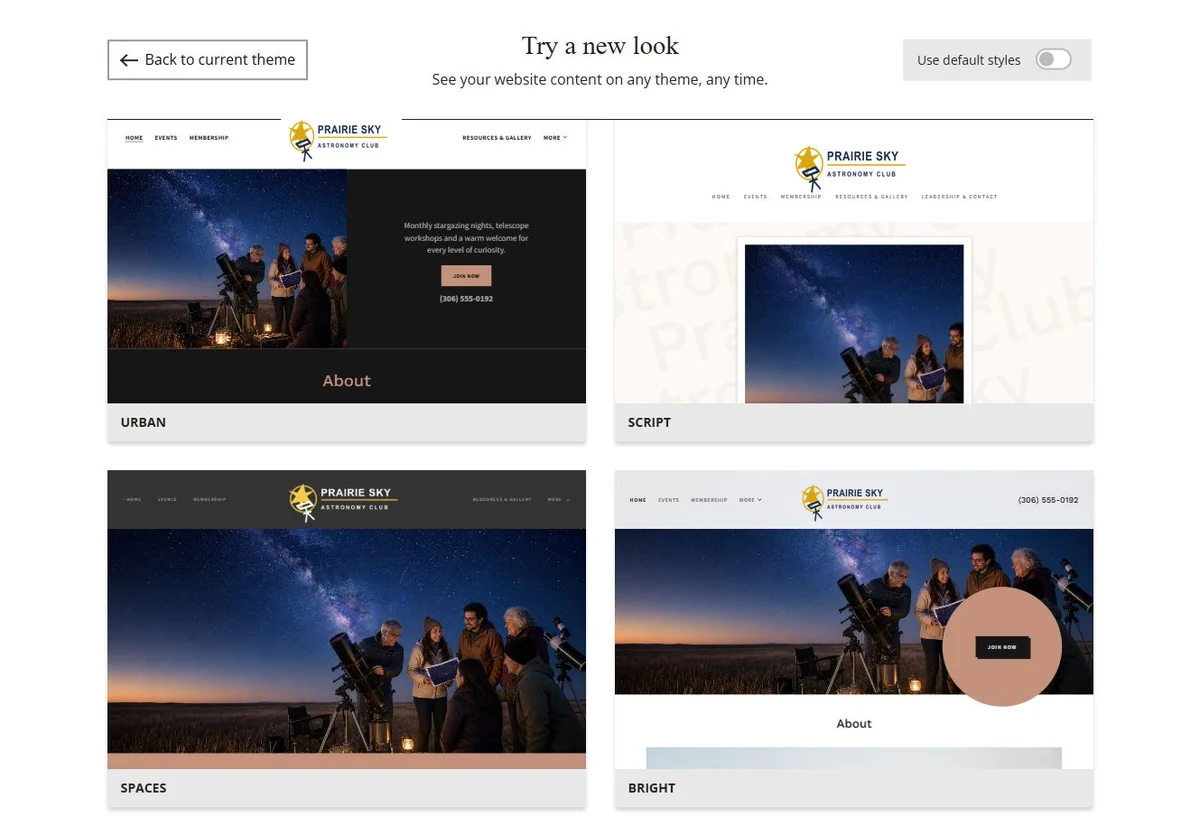Click phone number in Bright preview header
This screenshot has width=1200, height=823.
point(1048,500)
